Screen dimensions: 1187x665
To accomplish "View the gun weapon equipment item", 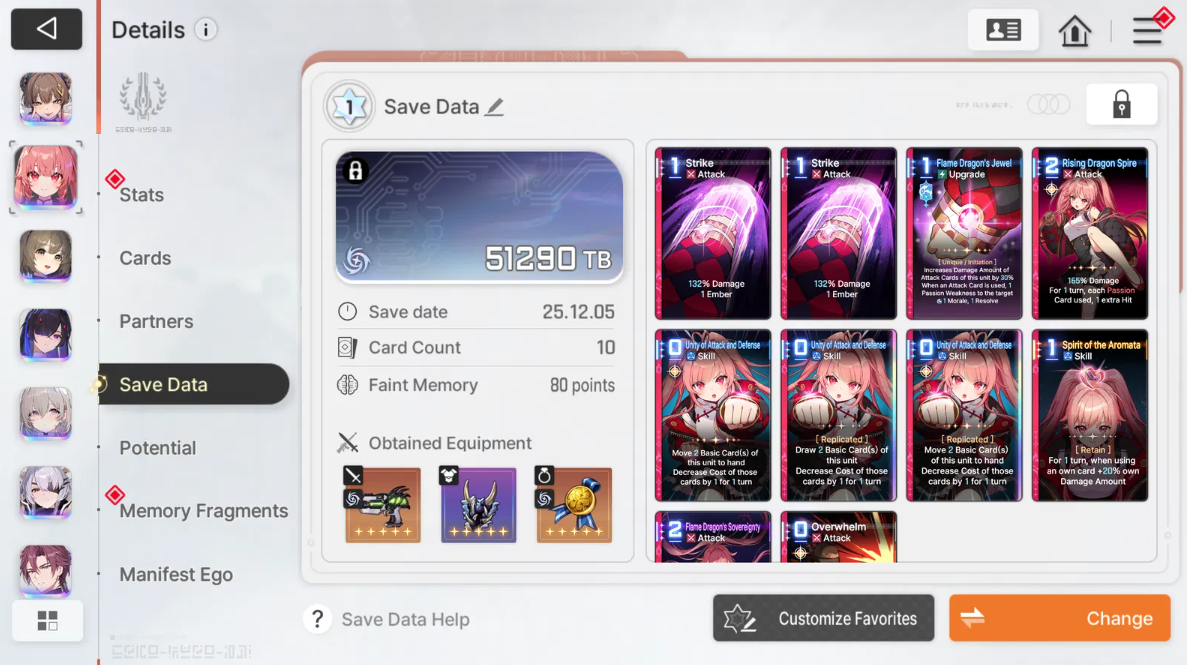I will click(383, 504).
